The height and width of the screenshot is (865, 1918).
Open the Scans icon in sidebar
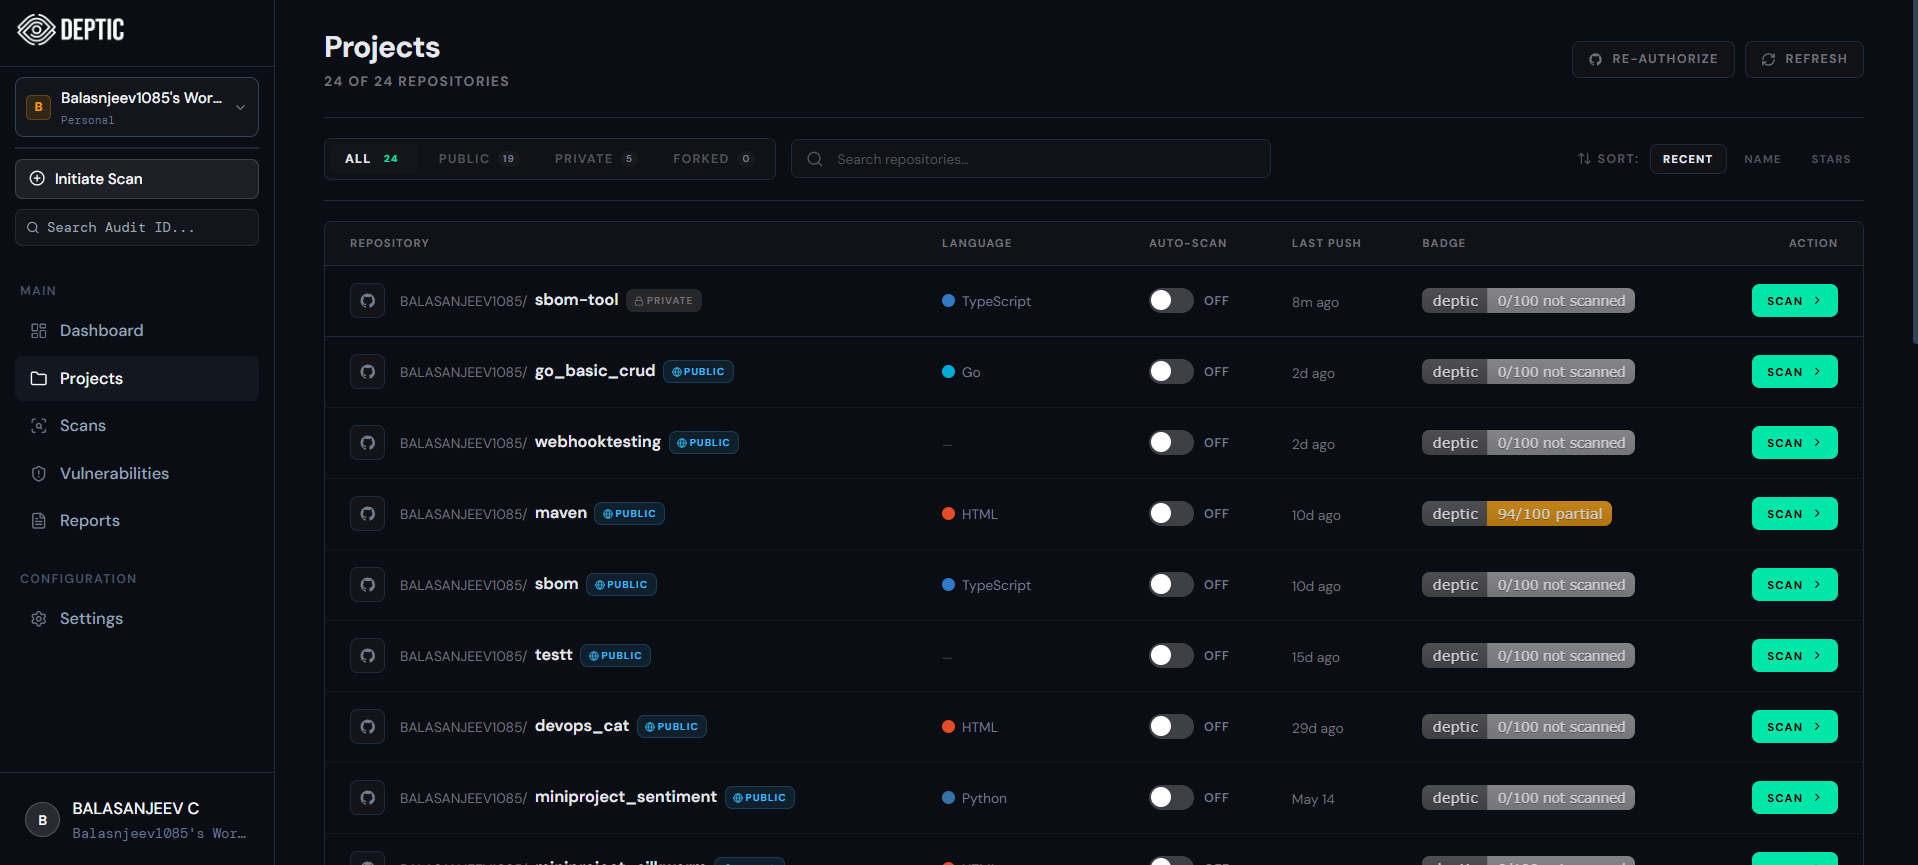[x=39, y=426]
